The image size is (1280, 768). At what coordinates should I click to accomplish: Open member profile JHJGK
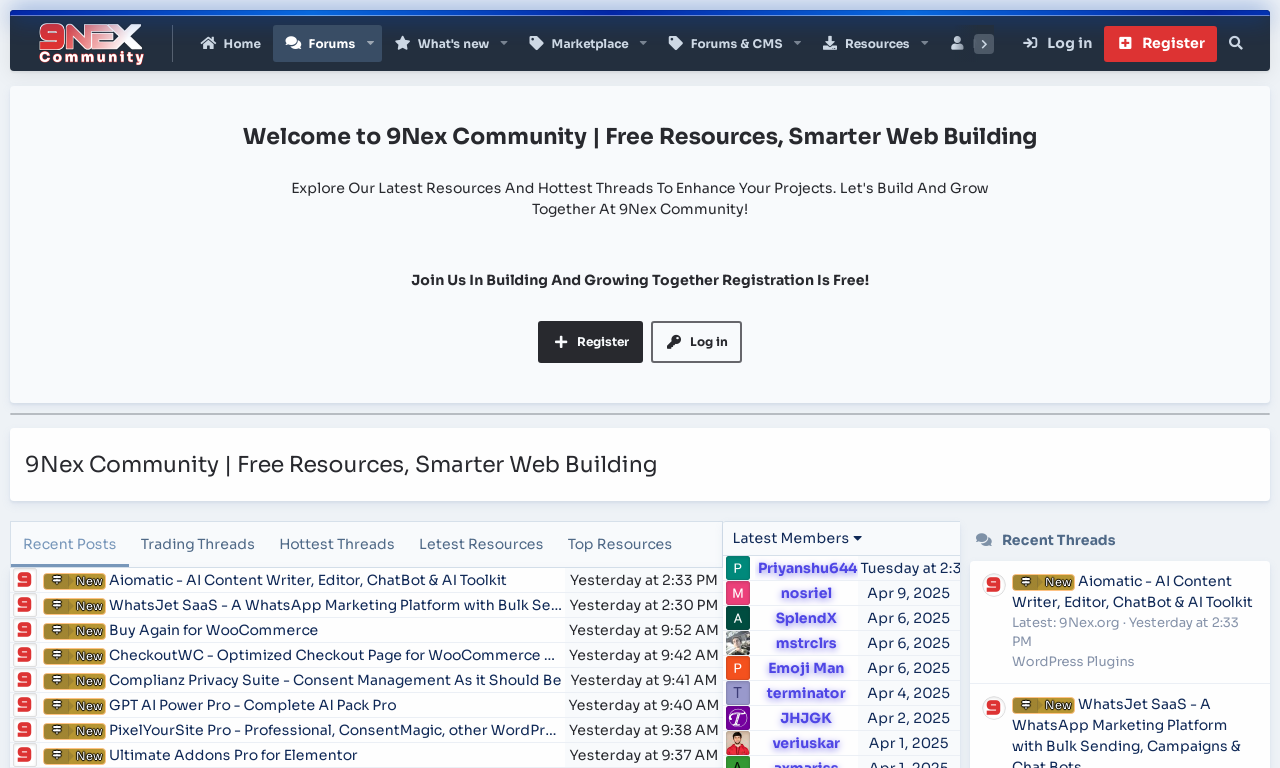(806, 718)
